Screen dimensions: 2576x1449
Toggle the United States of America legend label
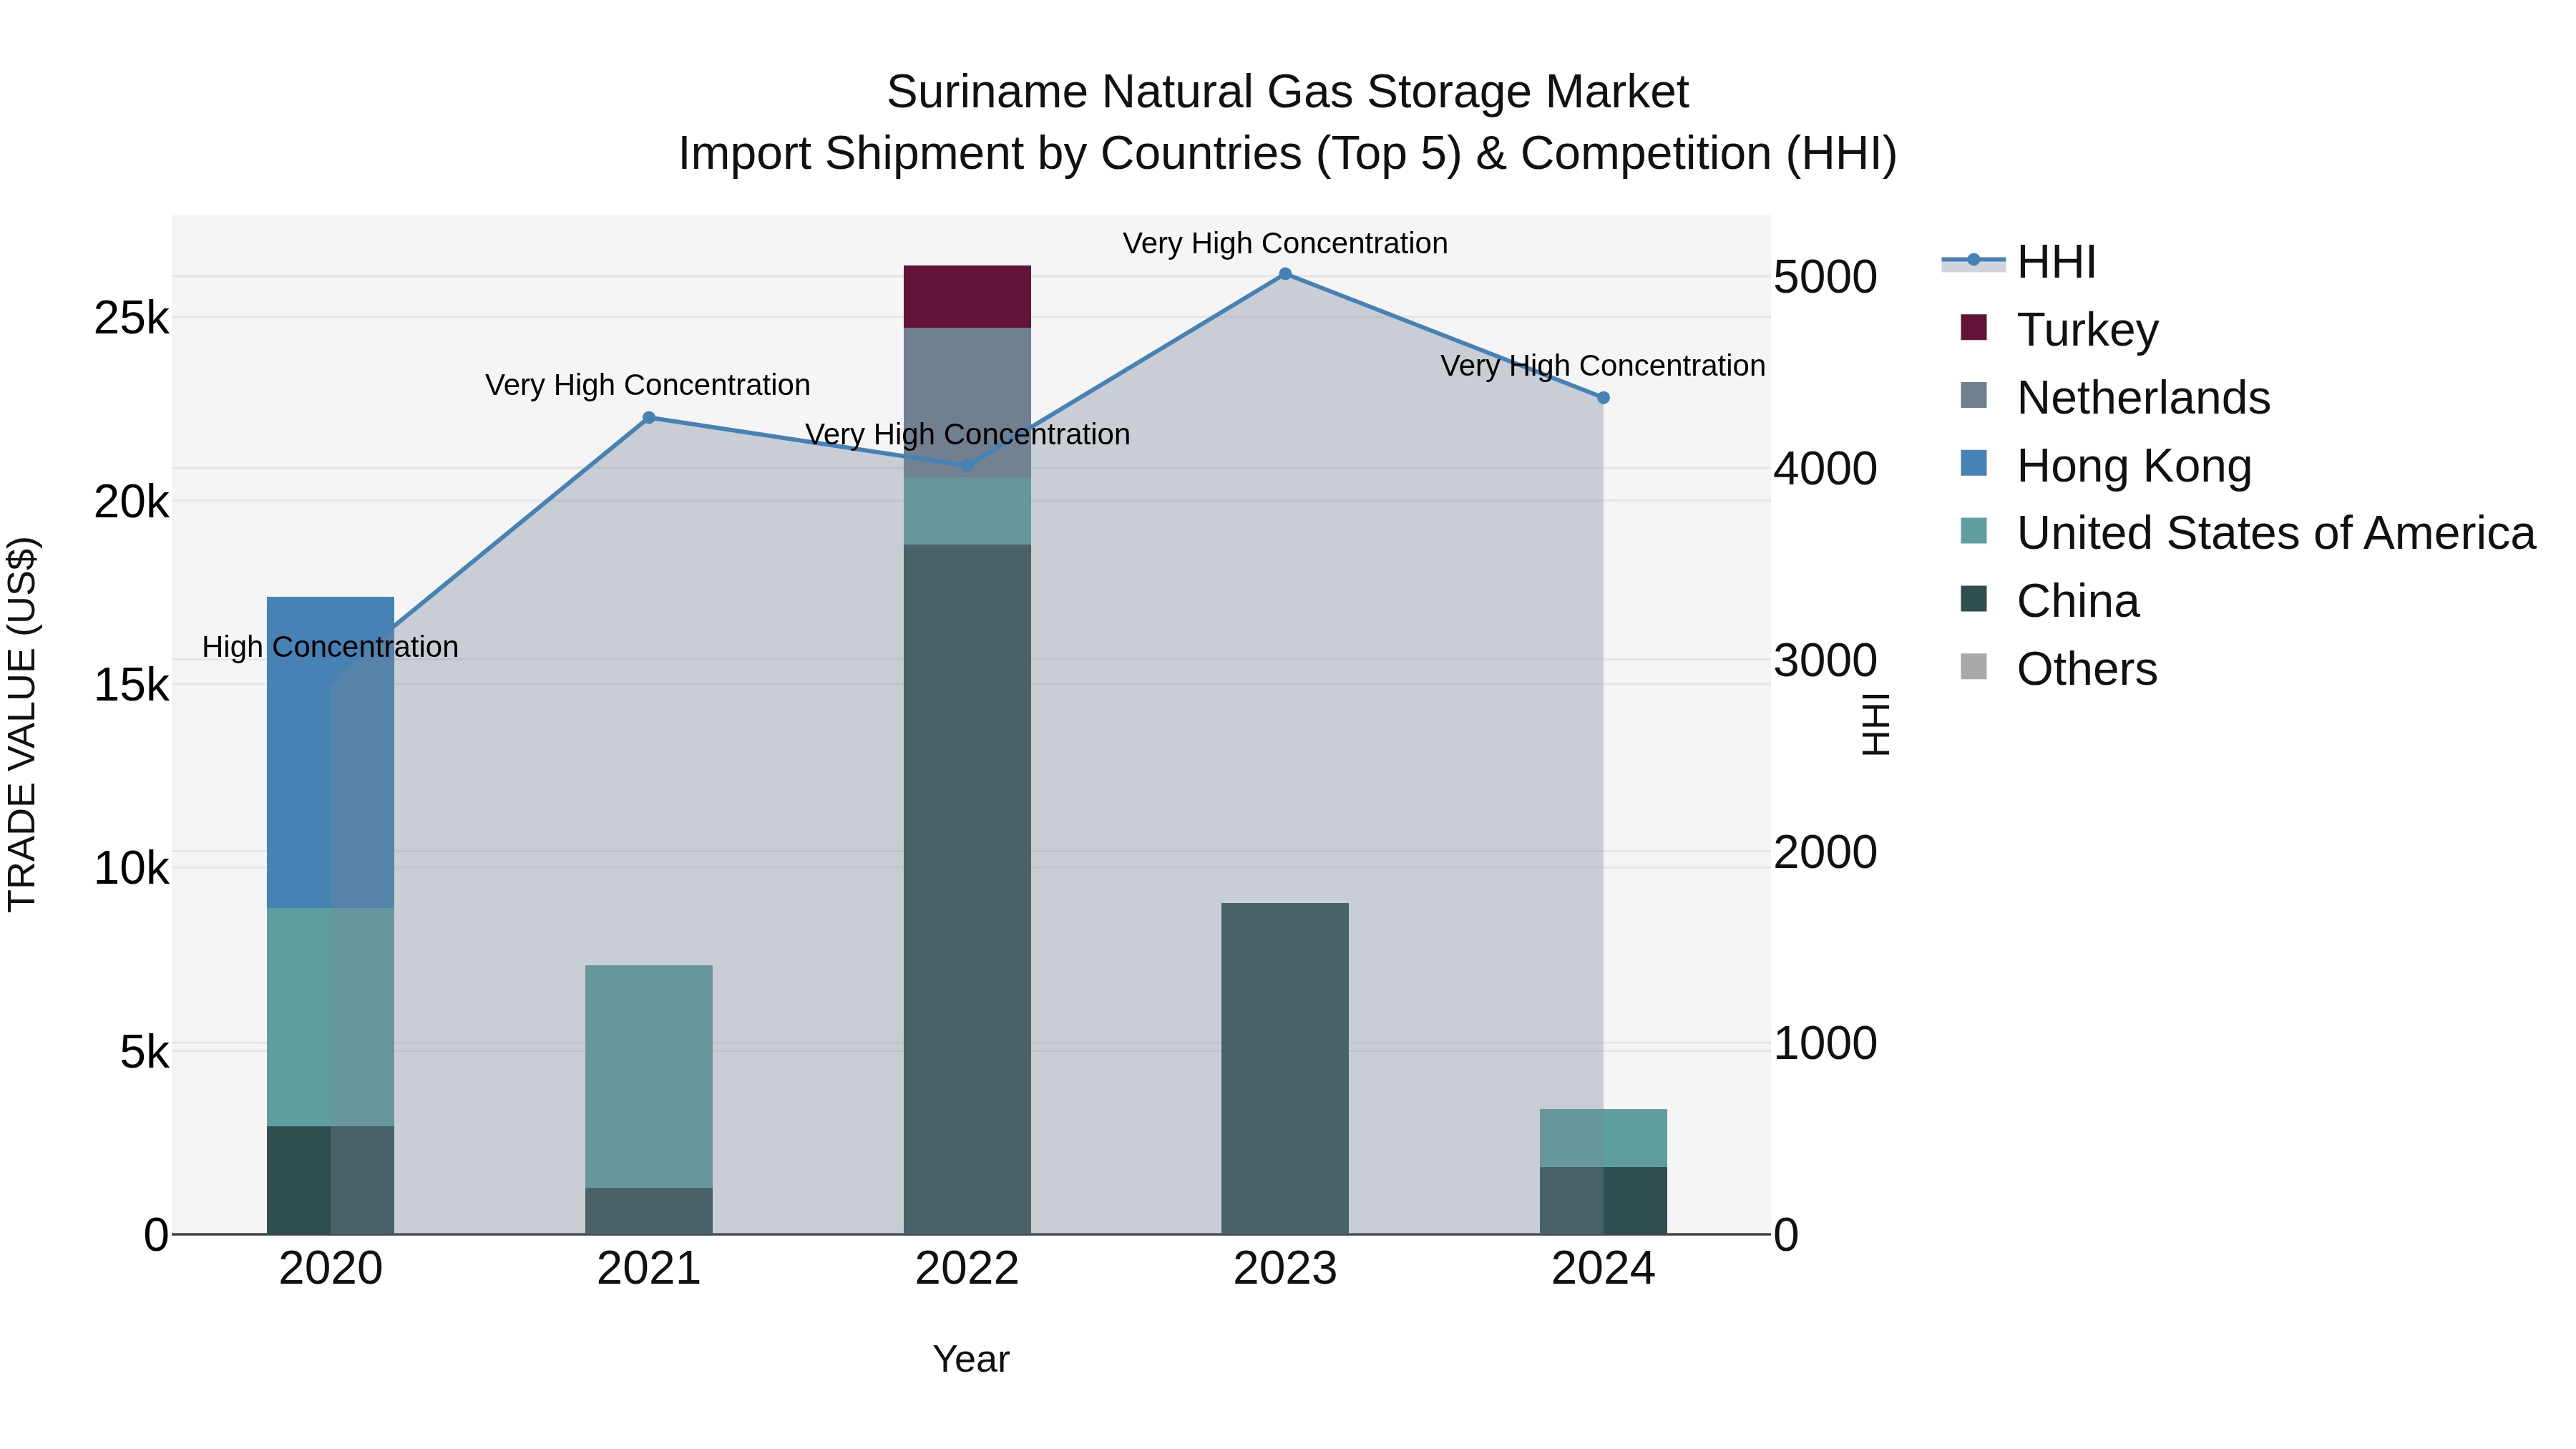[2276, 533]
